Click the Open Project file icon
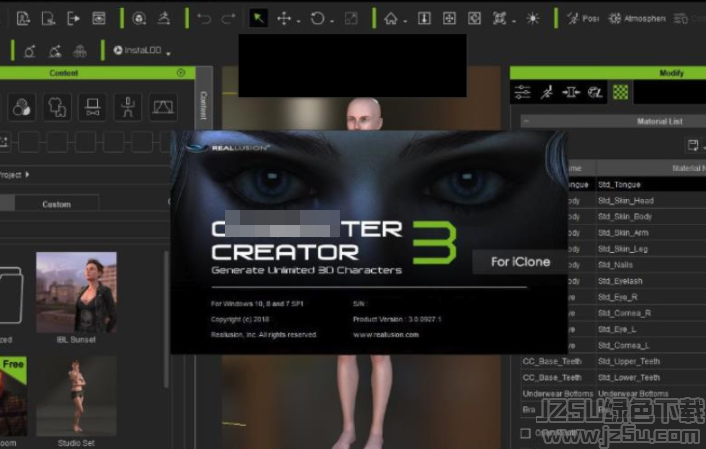 48,18
